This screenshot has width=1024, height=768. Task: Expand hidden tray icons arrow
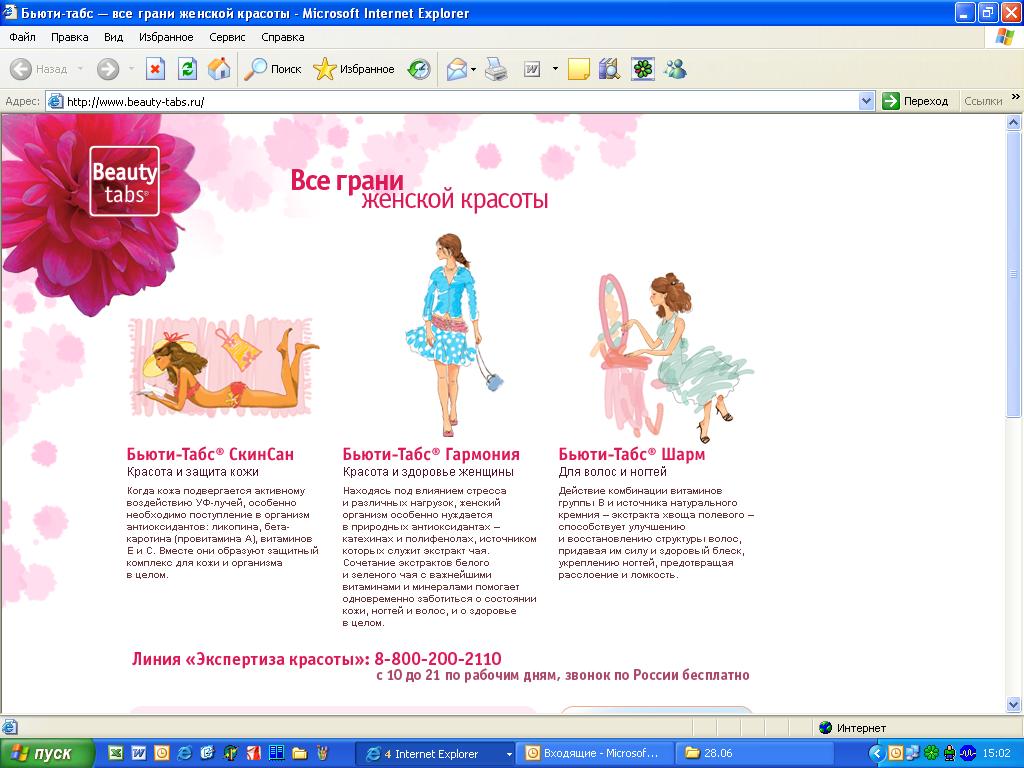tap(877, 754)
